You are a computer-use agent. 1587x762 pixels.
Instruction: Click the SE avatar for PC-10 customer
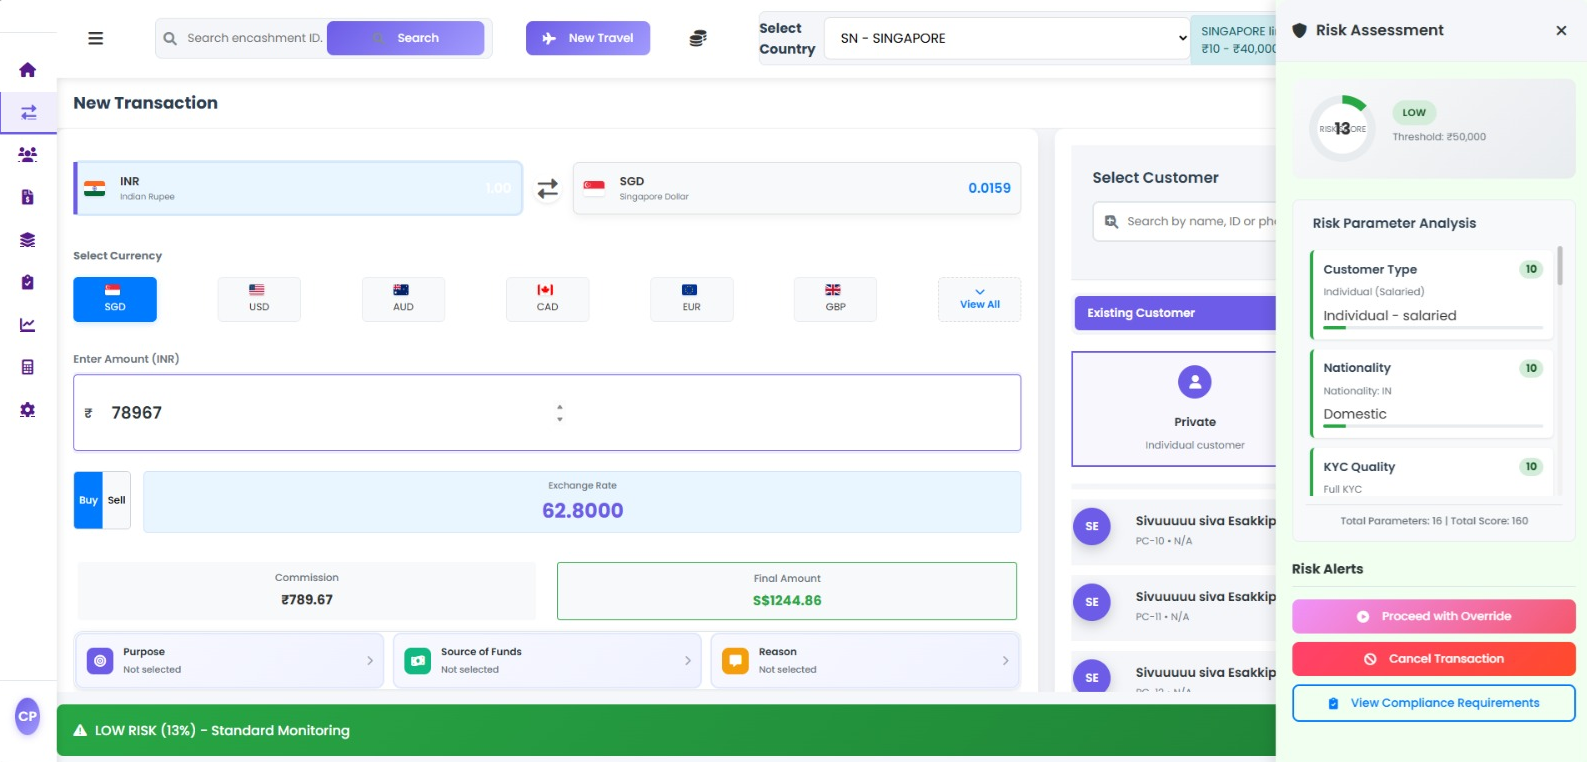[x=1092, y=526]
